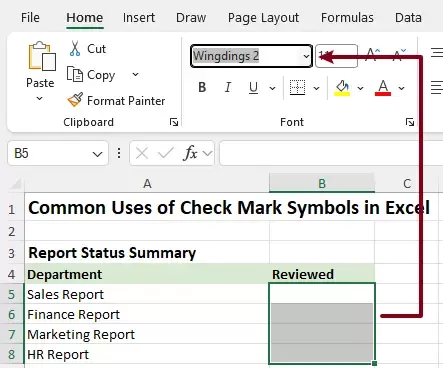The width and height of the screenshot is (443, 368).
Task: Open the Data tab
Action: [x=408, y=18]
